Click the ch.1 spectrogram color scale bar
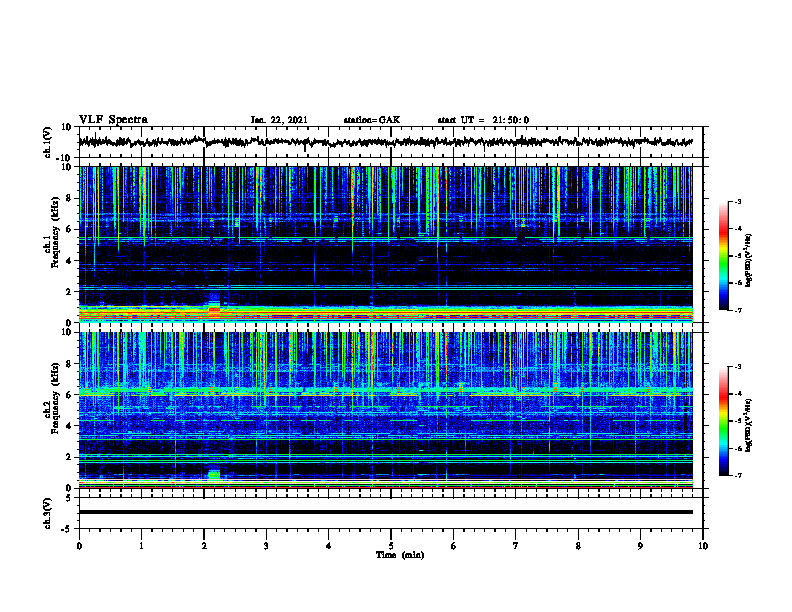The width and height of the screenshot is (792, 612). [x=723, y=256]
